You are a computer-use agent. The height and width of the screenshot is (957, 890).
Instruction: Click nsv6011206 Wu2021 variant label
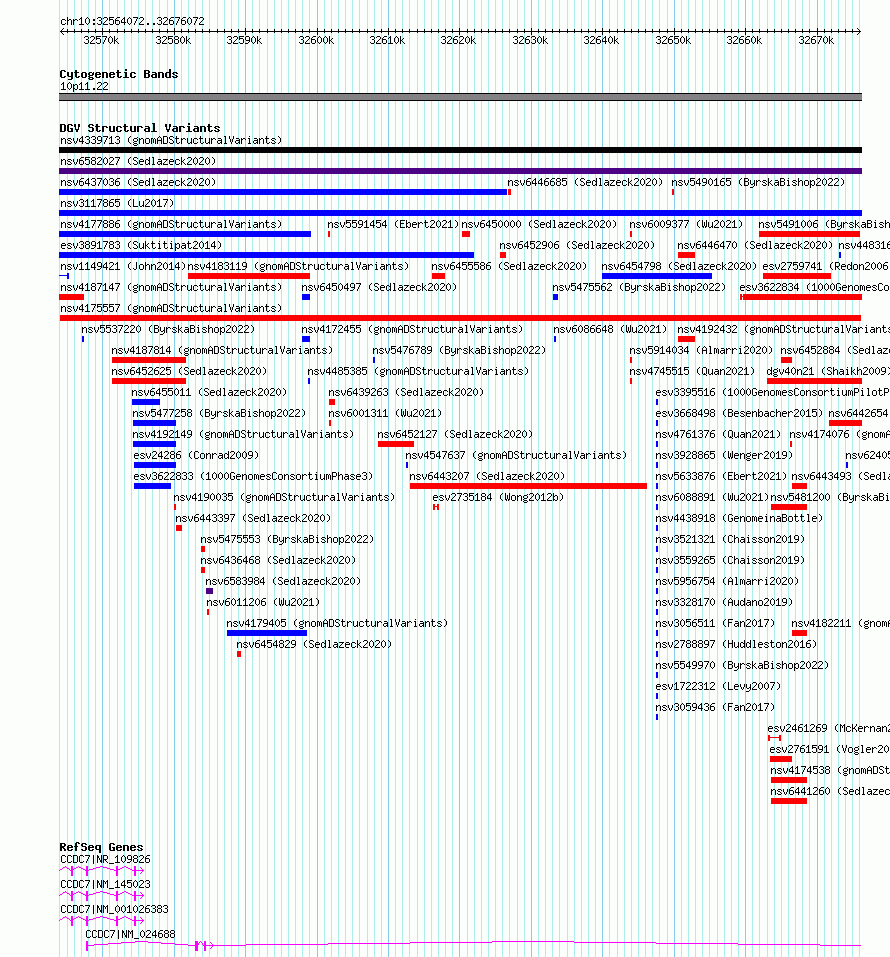point(263,602)
